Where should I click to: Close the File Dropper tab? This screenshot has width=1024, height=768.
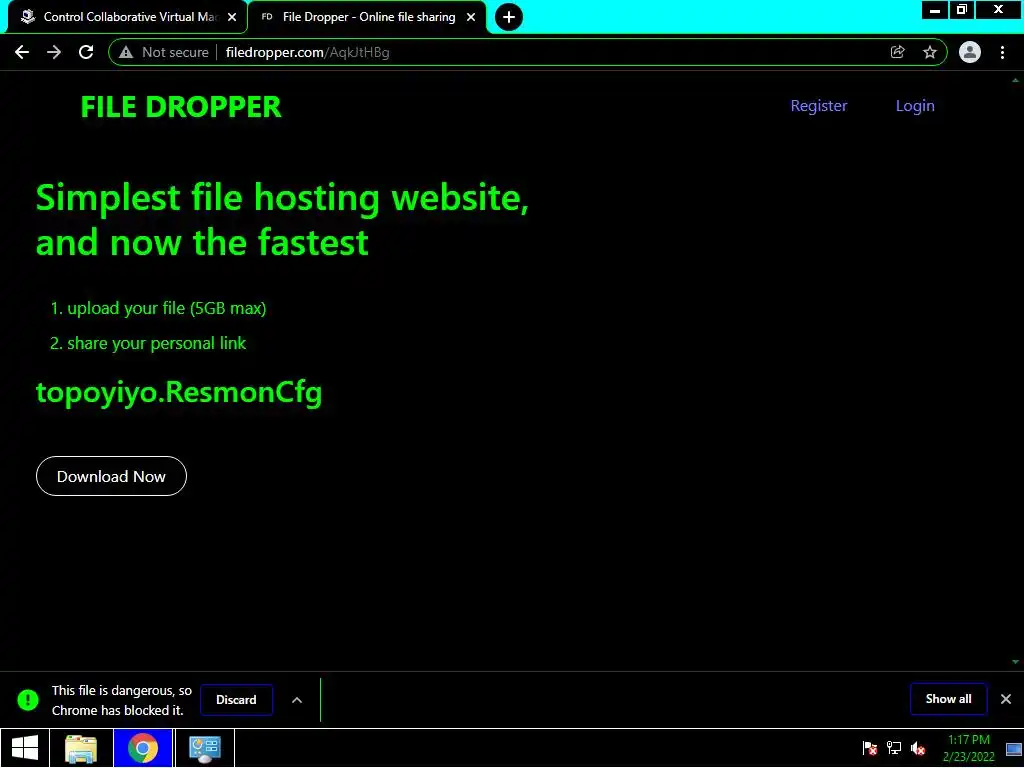tap(471, 17)
